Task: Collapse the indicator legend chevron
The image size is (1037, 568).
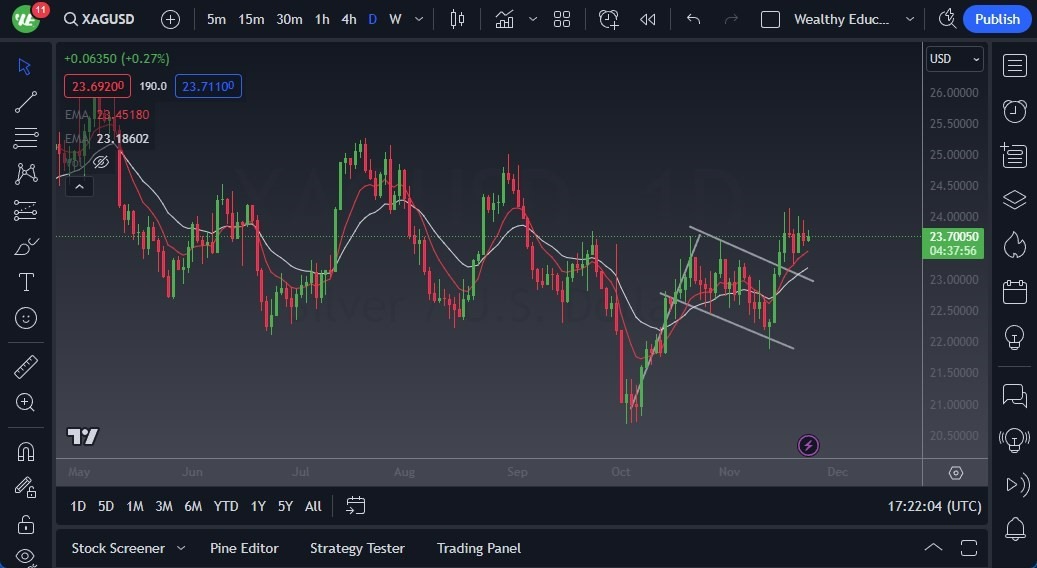Action: tap(78, 186)
